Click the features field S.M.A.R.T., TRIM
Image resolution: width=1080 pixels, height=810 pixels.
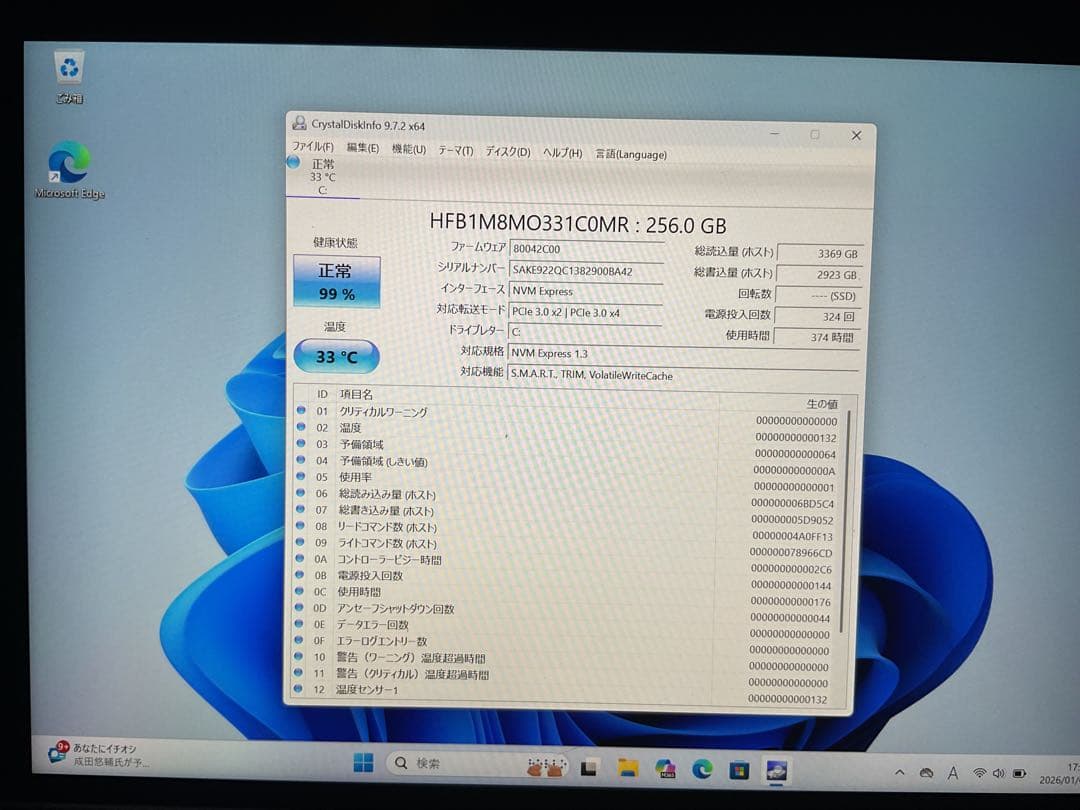click(x=683, y=375)
